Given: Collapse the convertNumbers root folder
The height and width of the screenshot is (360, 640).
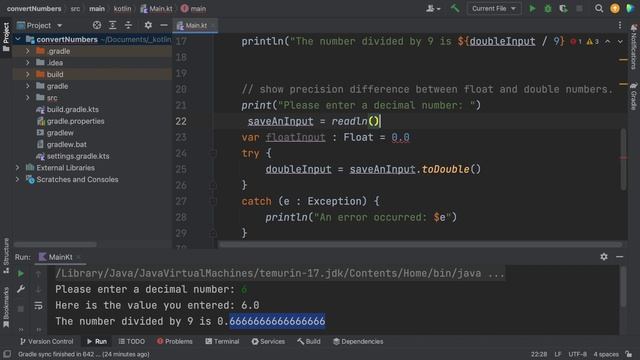Looking at the screenshot, I should coord(18,39).
